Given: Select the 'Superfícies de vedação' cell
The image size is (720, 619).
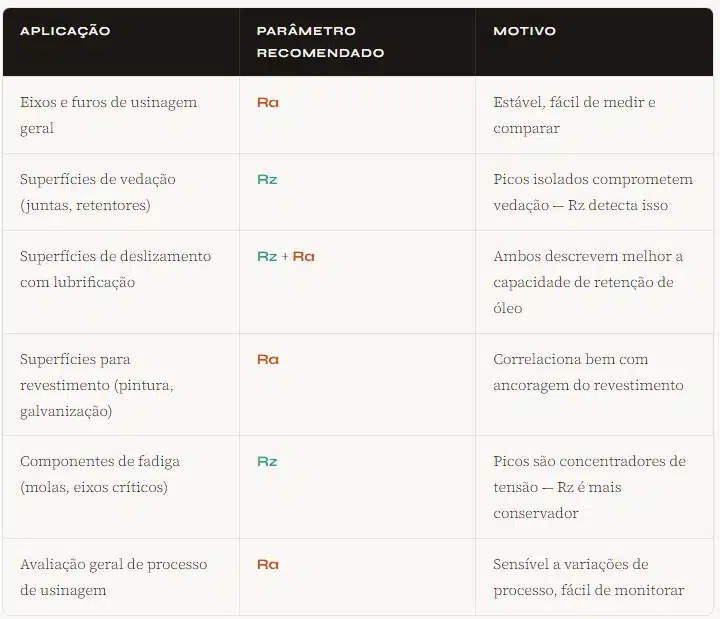Looking at the screenshot, I should (98, 192).
